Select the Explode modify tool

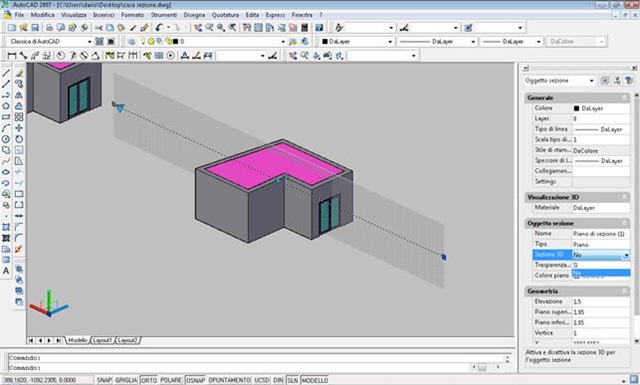[19, 249]
